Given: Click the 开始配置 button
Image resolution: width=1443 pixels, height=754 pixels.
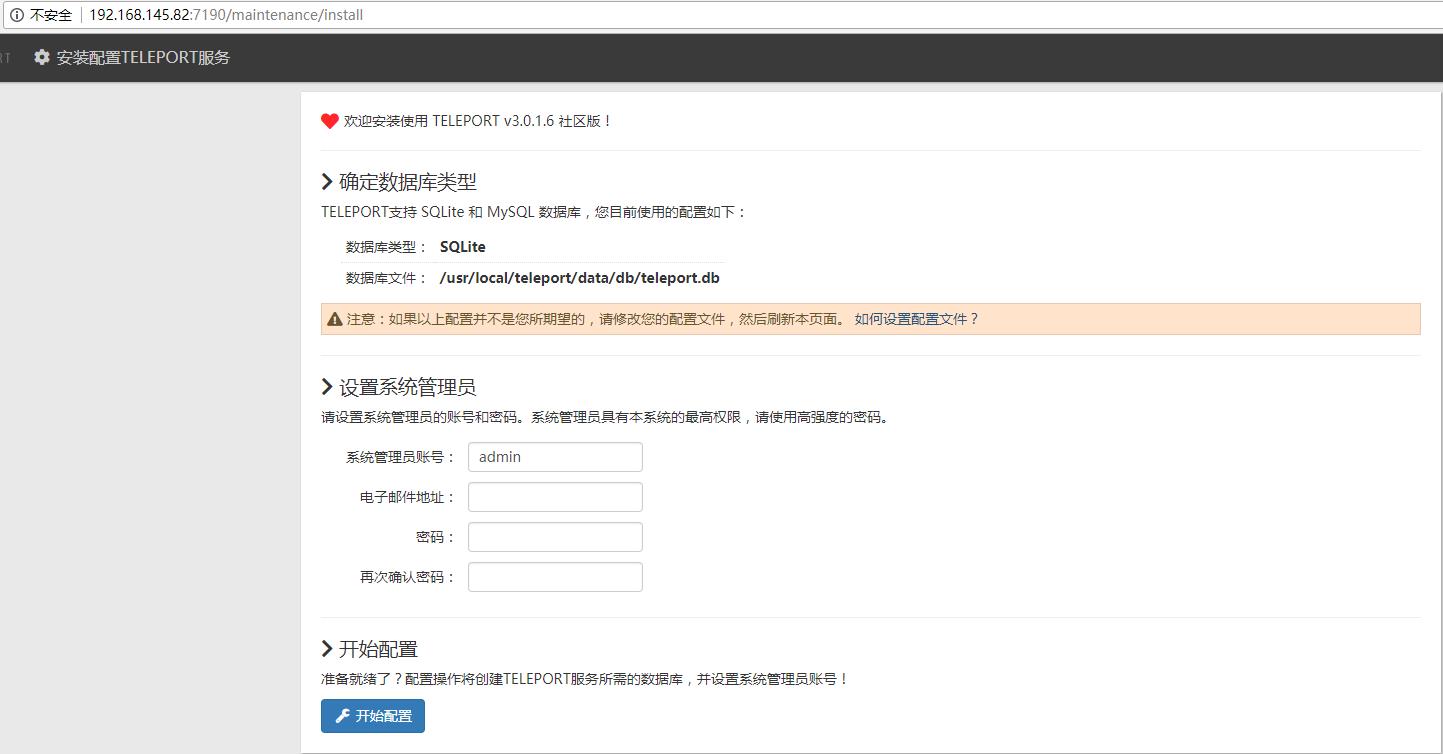Looking at the screenshot, I should 373,716.
